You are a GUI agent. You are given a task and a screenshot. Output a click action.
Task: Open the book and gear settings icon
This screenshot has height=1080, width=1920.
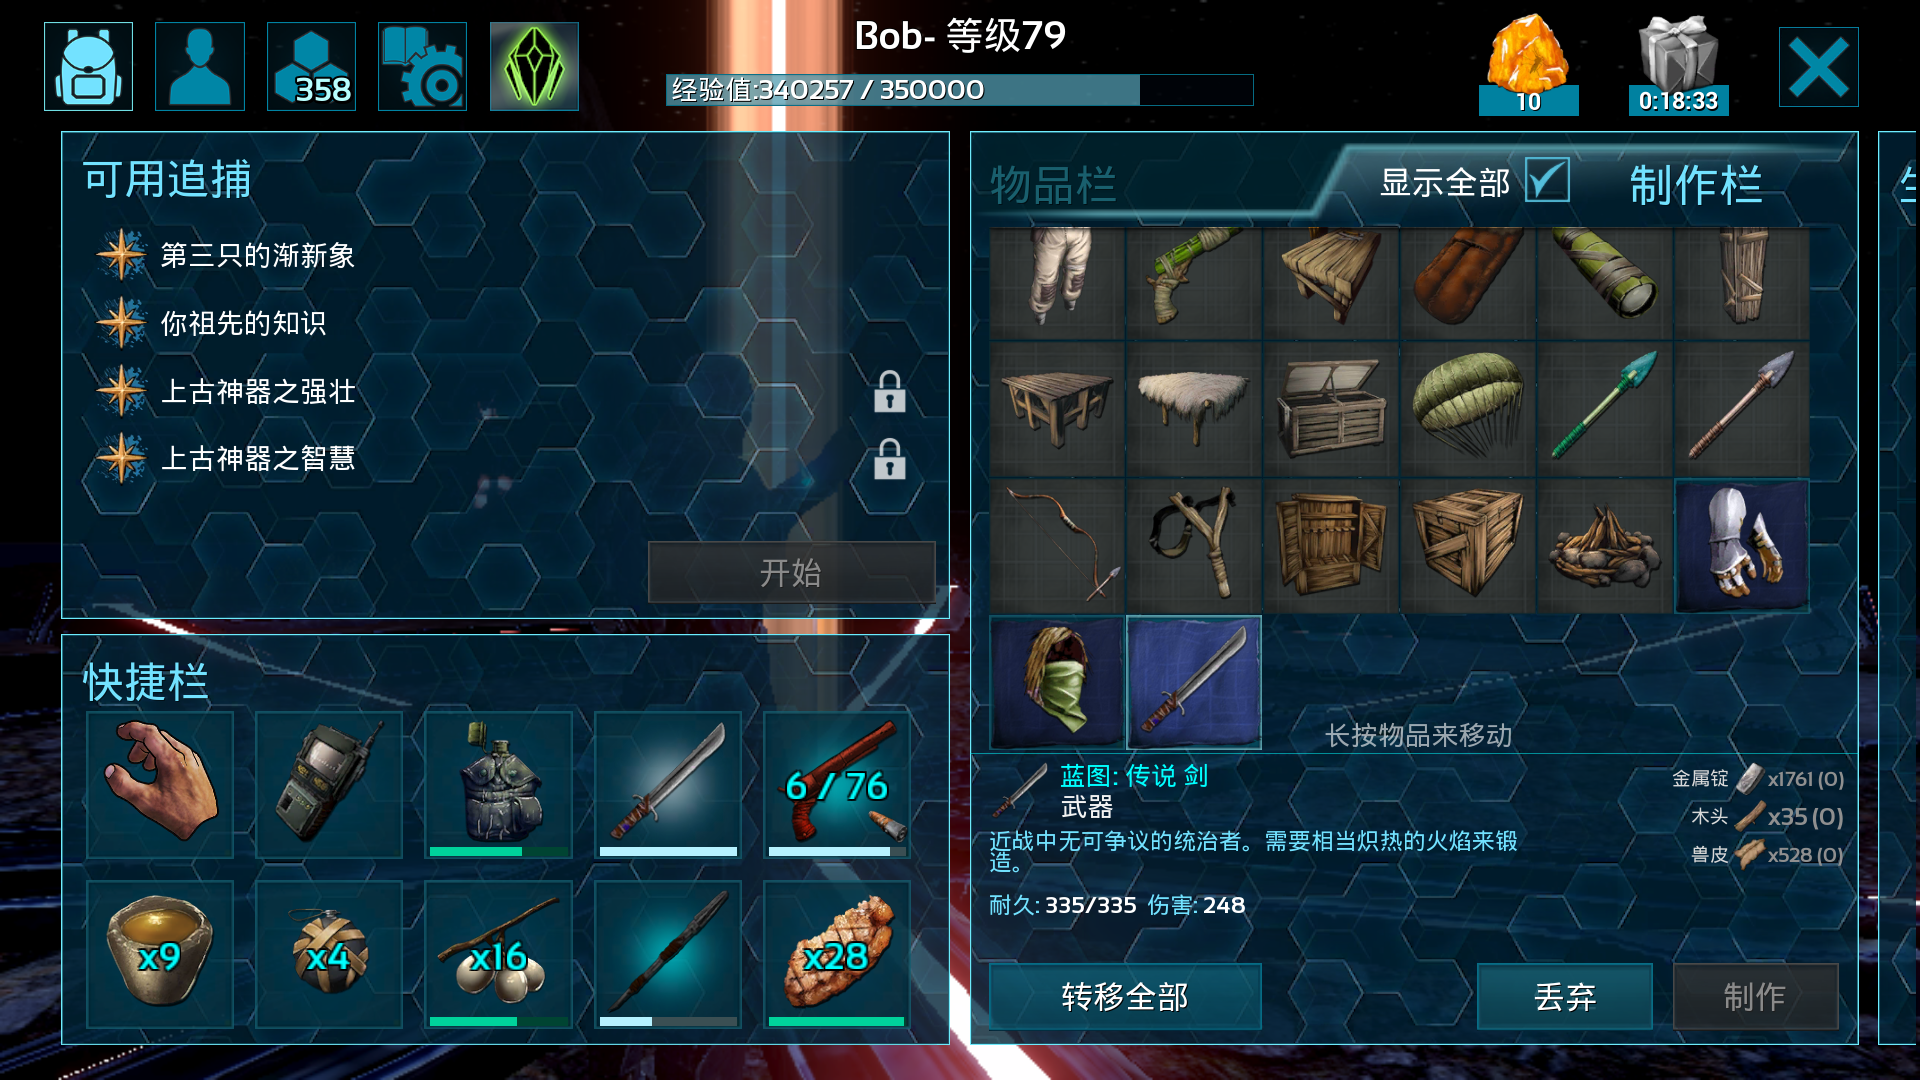(x=422, y=66)
